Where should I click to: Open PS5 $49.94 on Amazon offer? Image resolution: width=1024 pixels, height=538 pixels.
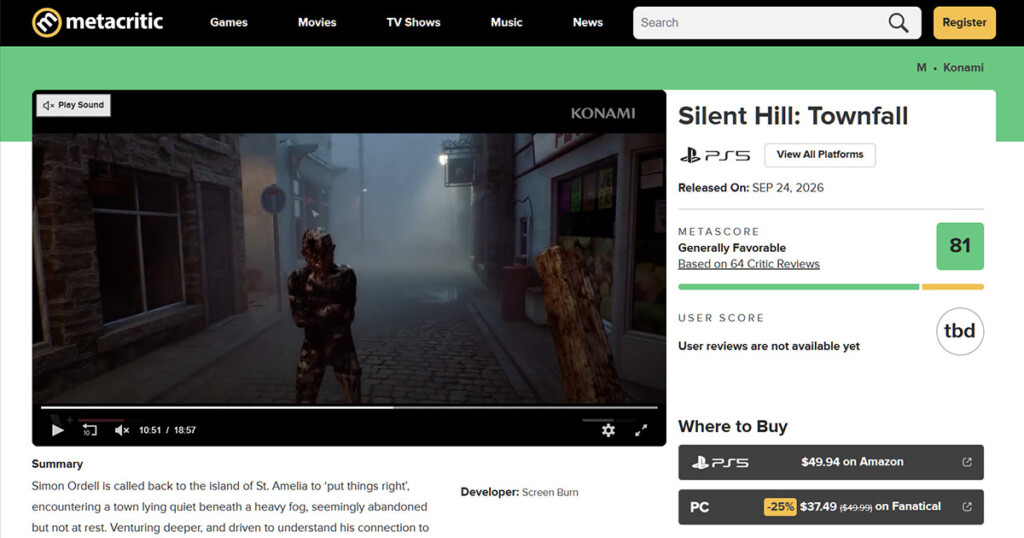tap(831, 462)
